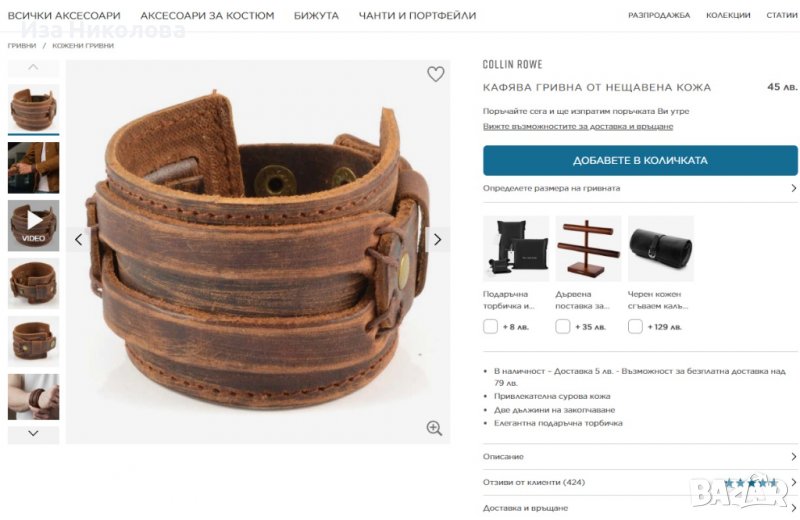Open ЧАНТИ И ПОРТФЕЙЛИ menu
The height and width of the screenshot is (520, 800).
pos(417,16)
